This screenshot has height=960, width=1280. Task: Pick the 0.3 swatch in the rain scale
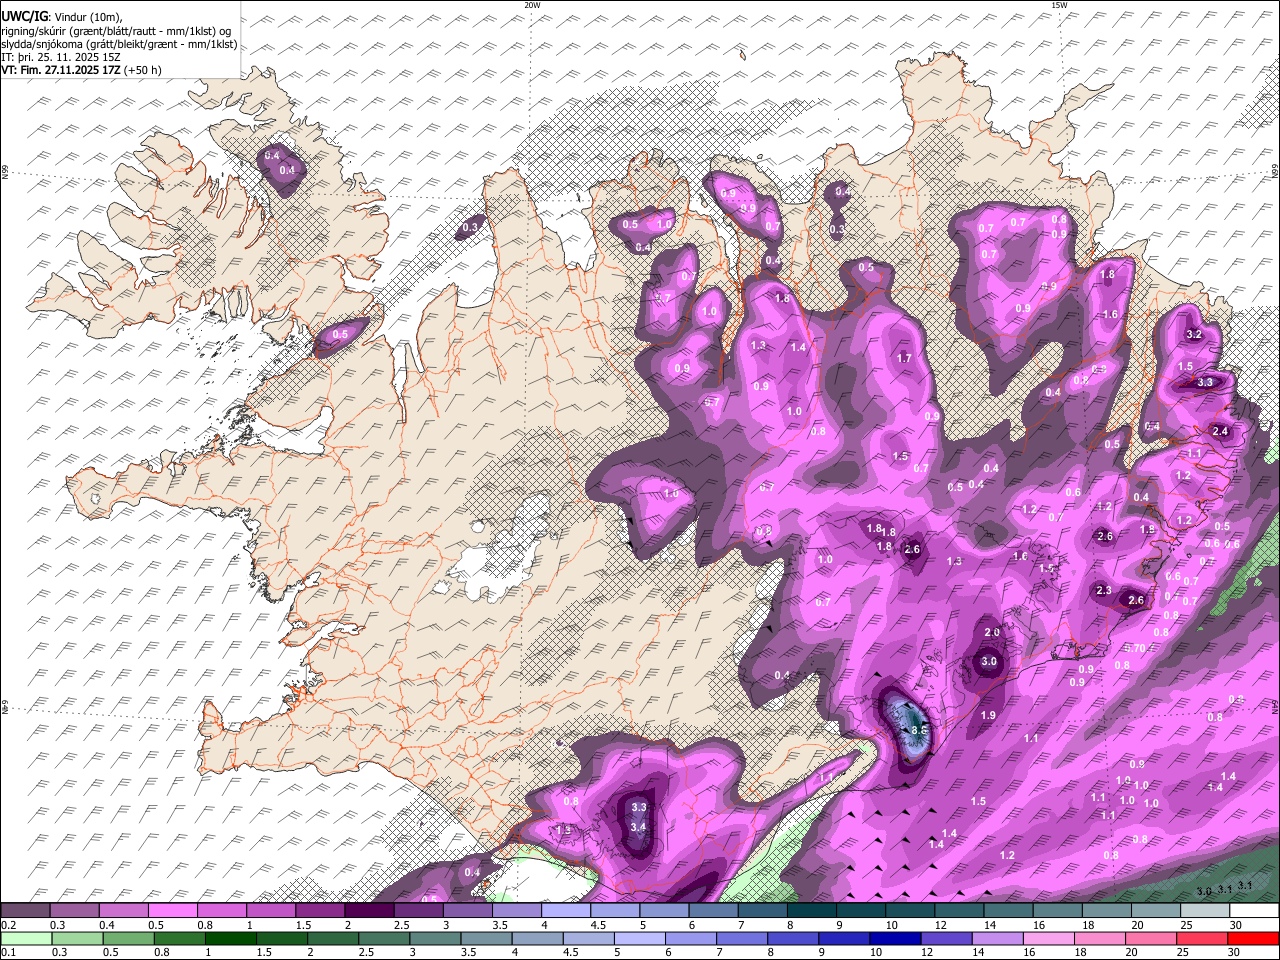click(77, 938)
